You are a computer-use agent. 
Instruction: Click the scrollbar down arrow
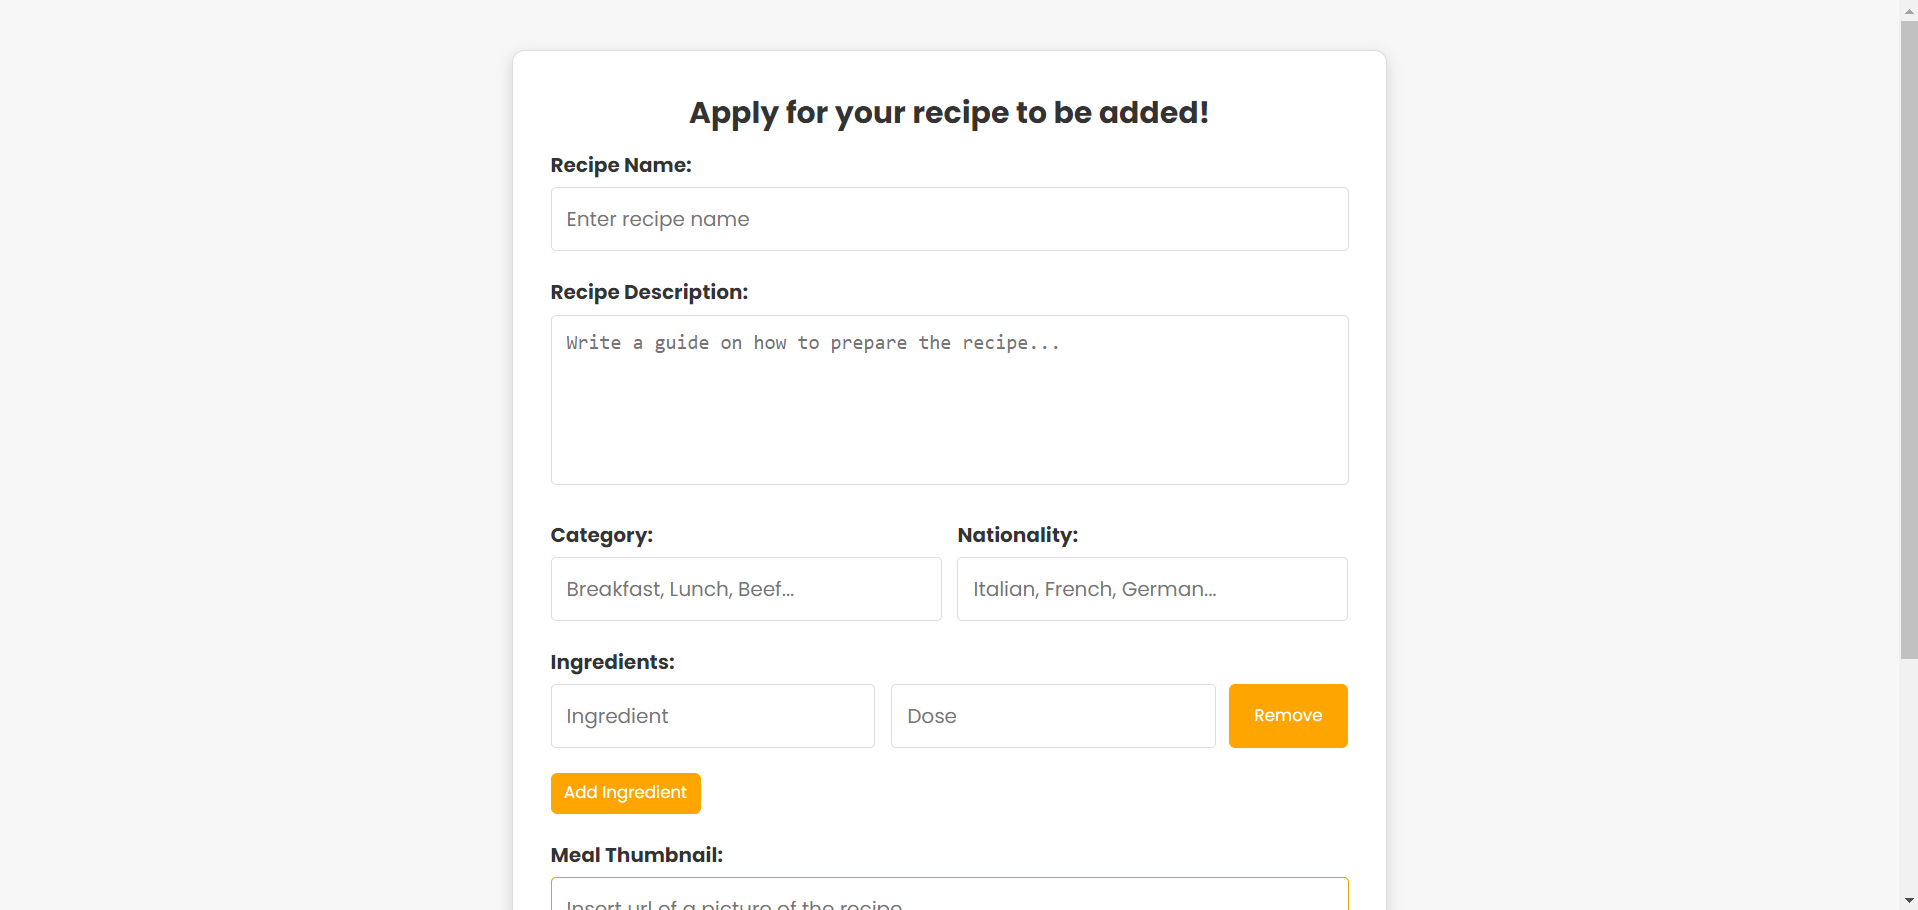point(1908,901)
